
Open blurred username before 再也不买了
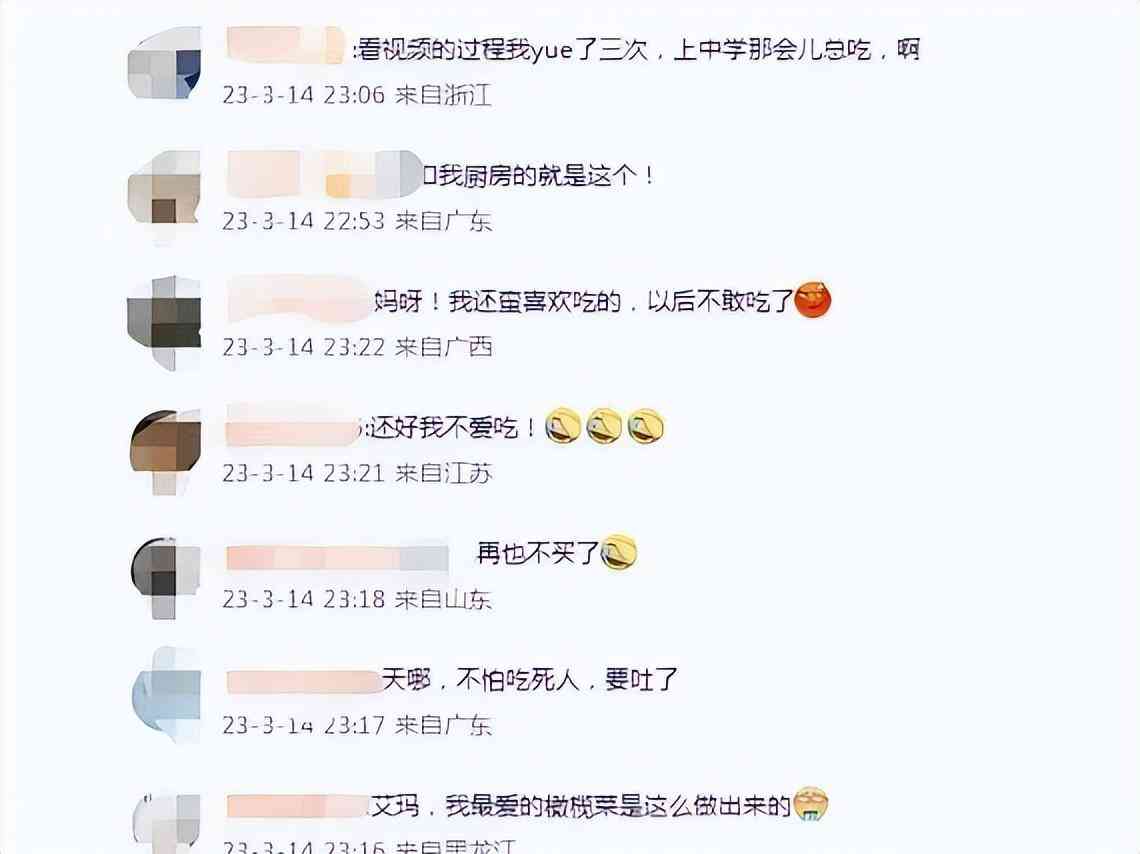tap(337, 558)
